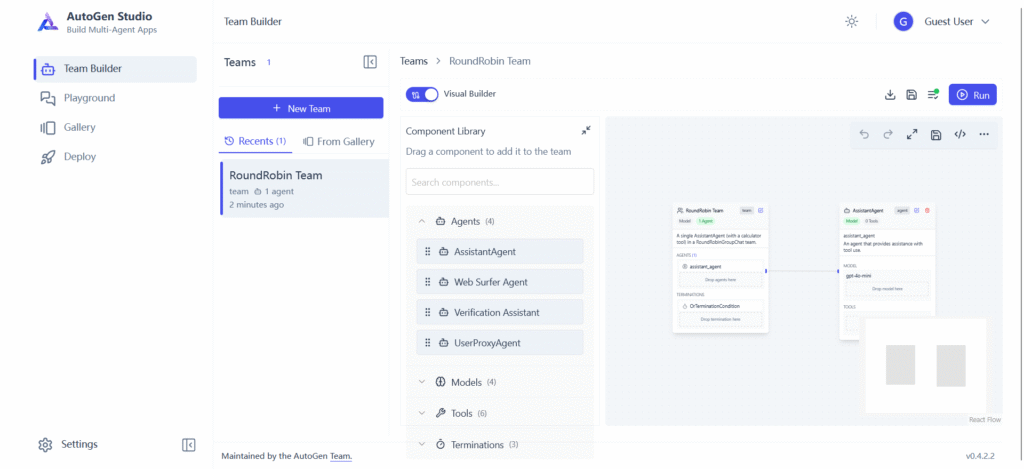This screenshot has width=1024, height=469.
Task: Edit the AssistantAgent node
Action: pyautogui.click(x=917, y=210)
